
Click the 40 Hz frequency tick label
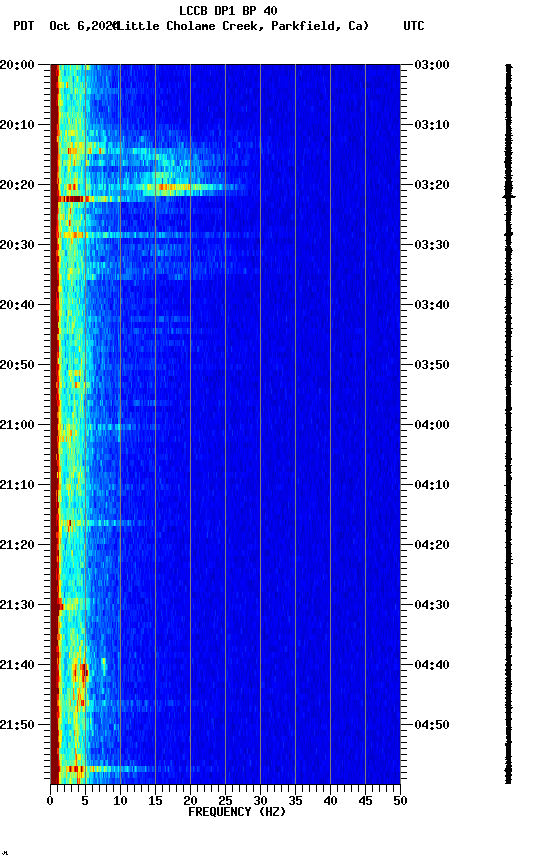[330, 801]
